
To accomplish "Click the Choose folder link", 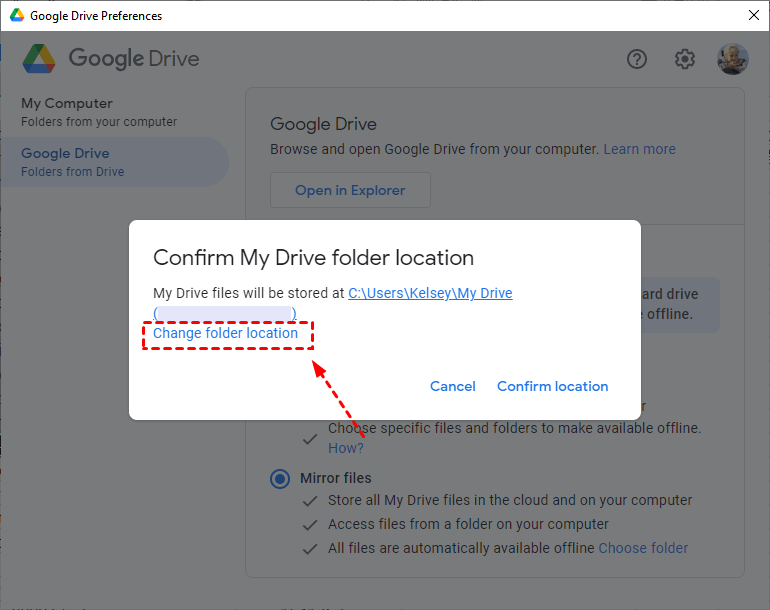I will coord(643,548).
